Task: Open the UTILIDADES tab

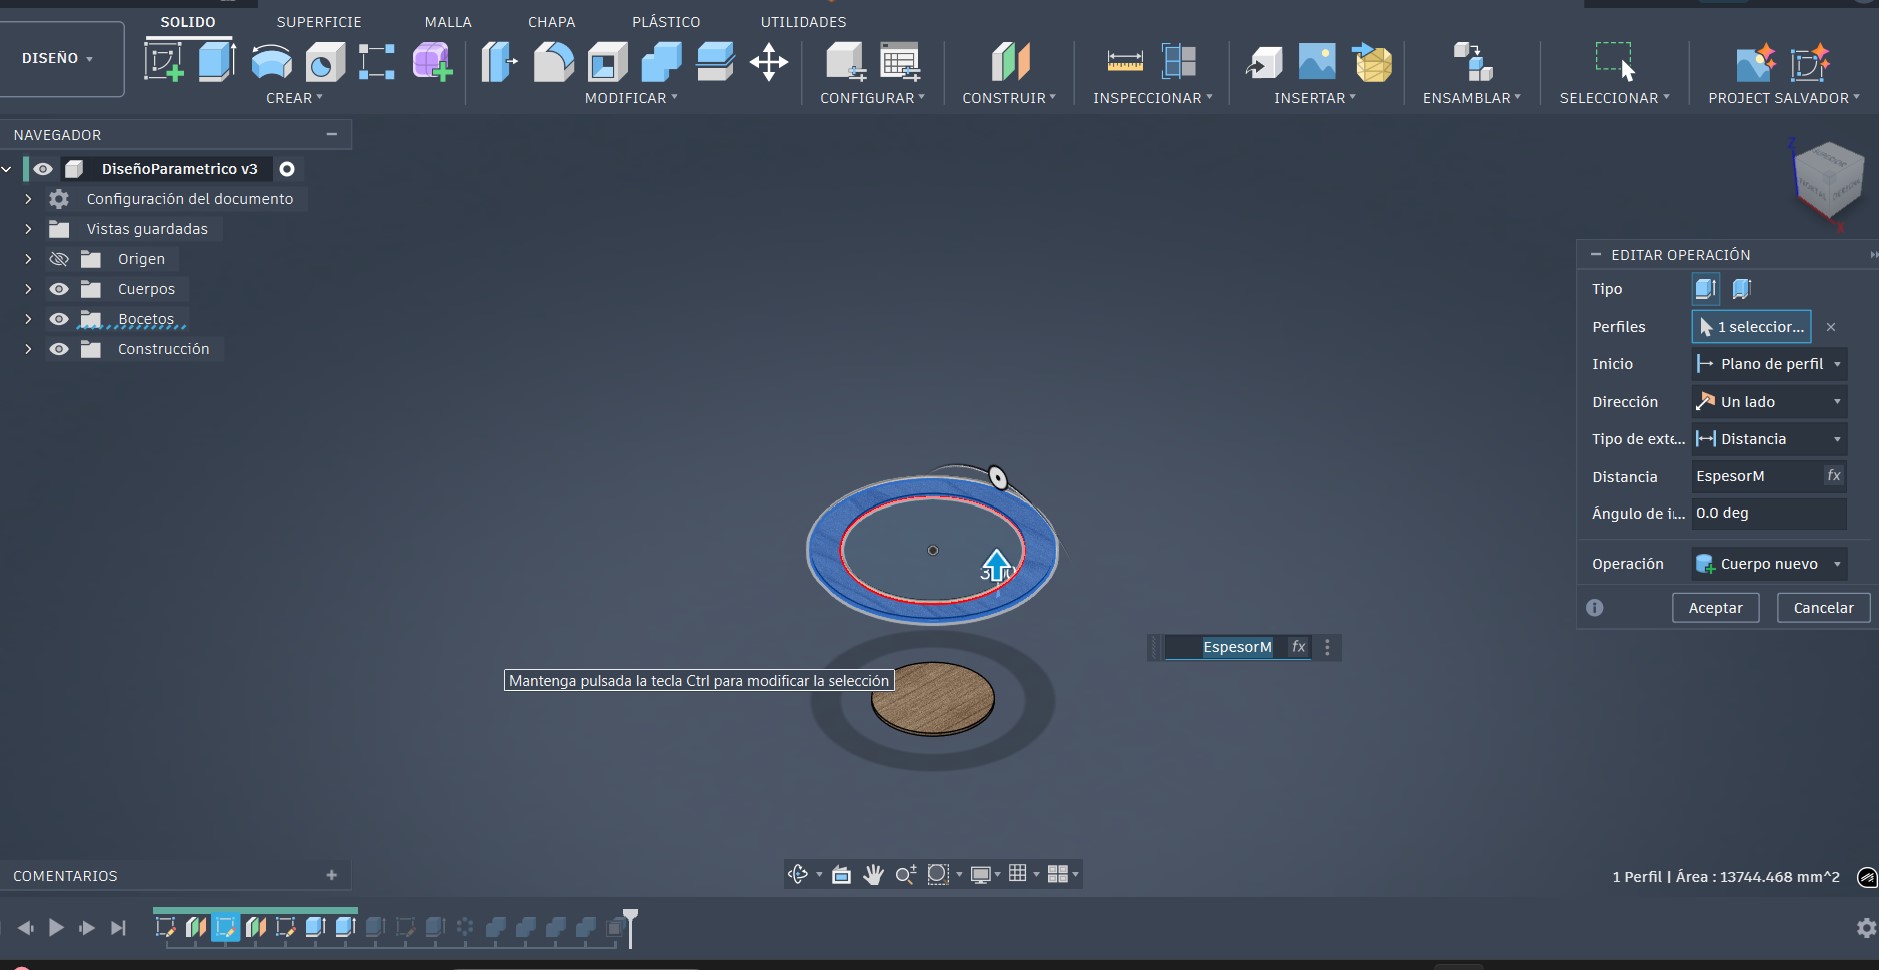Action: click(803, 21)
